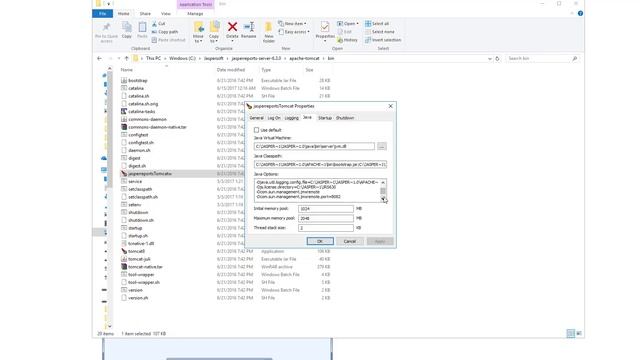Sort by the Name column header
The height and width of the screenshot is (360, 640).
pyautogui.click(x=127, y=70)
